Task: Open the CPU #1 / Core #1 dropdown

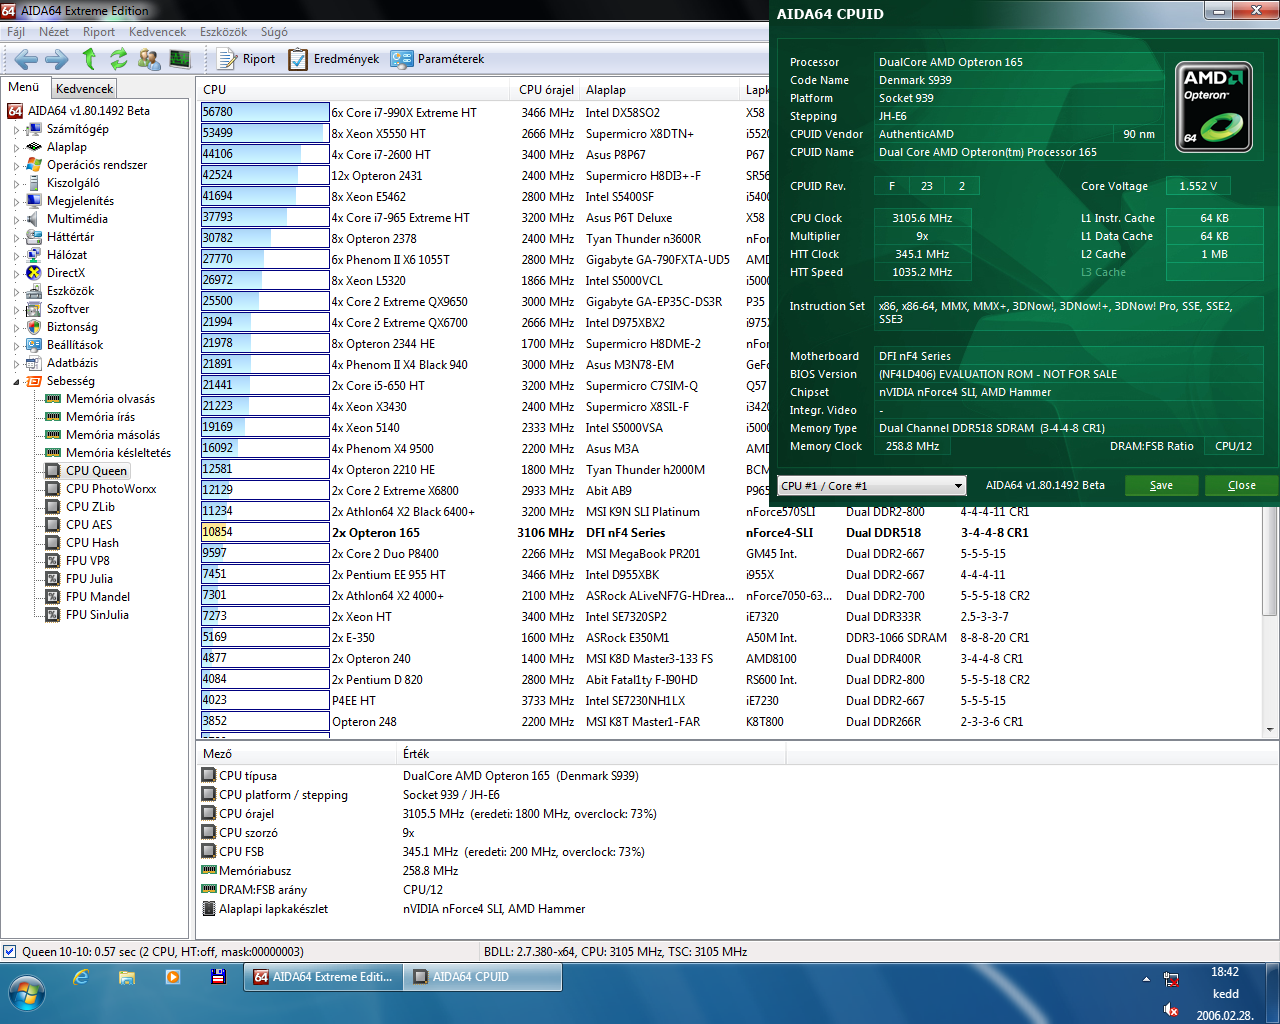Action: pos(872,486)
